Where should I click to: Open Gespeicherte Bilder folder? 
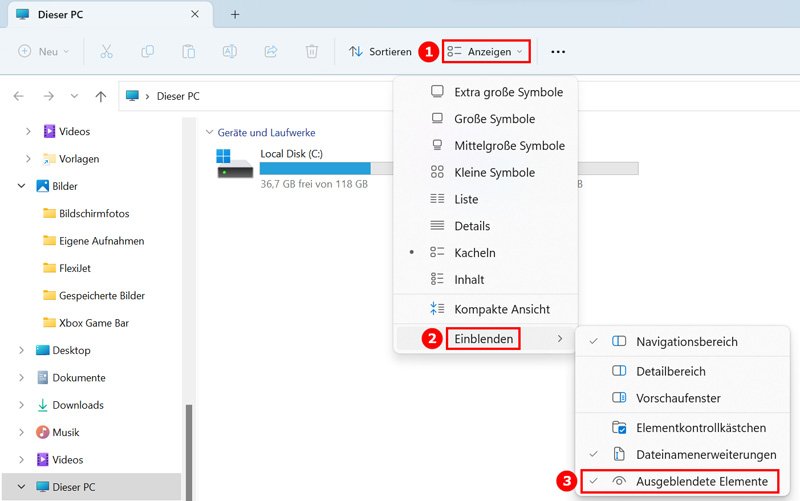[94, 296]
